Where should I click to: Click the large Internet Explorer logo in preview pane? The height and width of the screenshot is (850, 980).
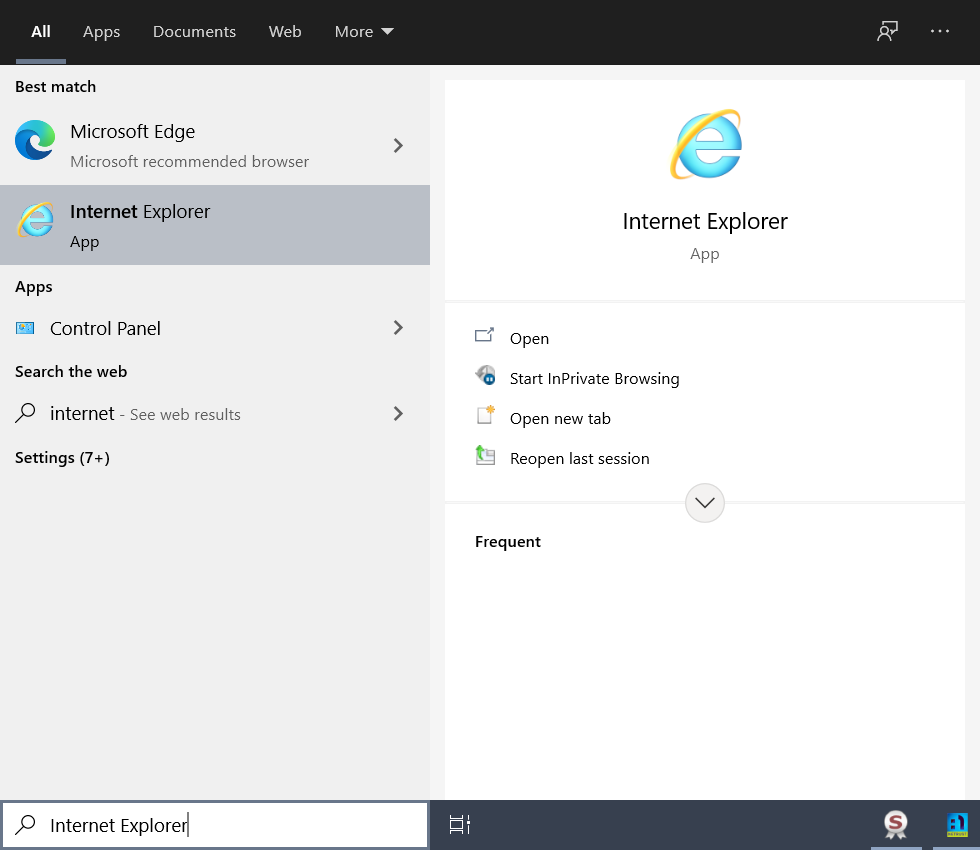[x=706, y=144]
